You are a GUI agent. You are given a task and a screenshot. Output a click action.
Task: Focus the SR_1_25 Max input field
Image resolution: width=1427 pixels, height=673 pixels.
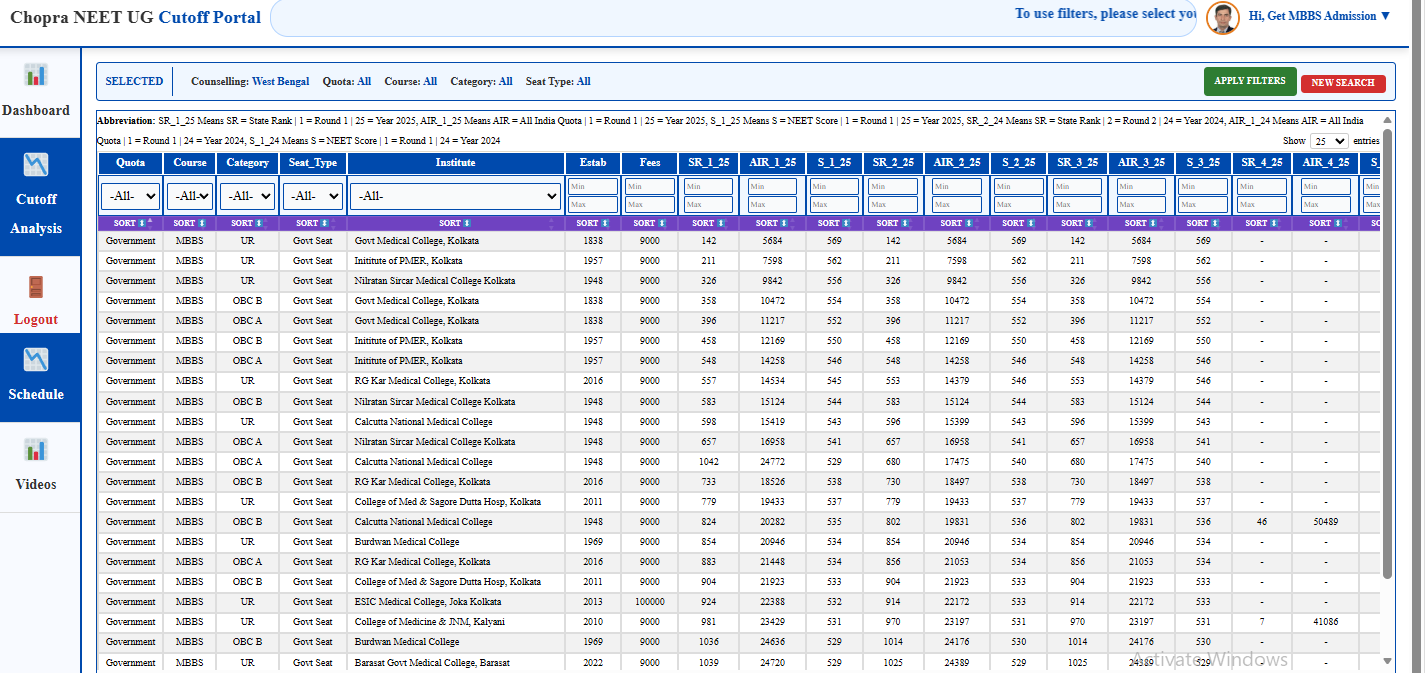coord(708,205)
